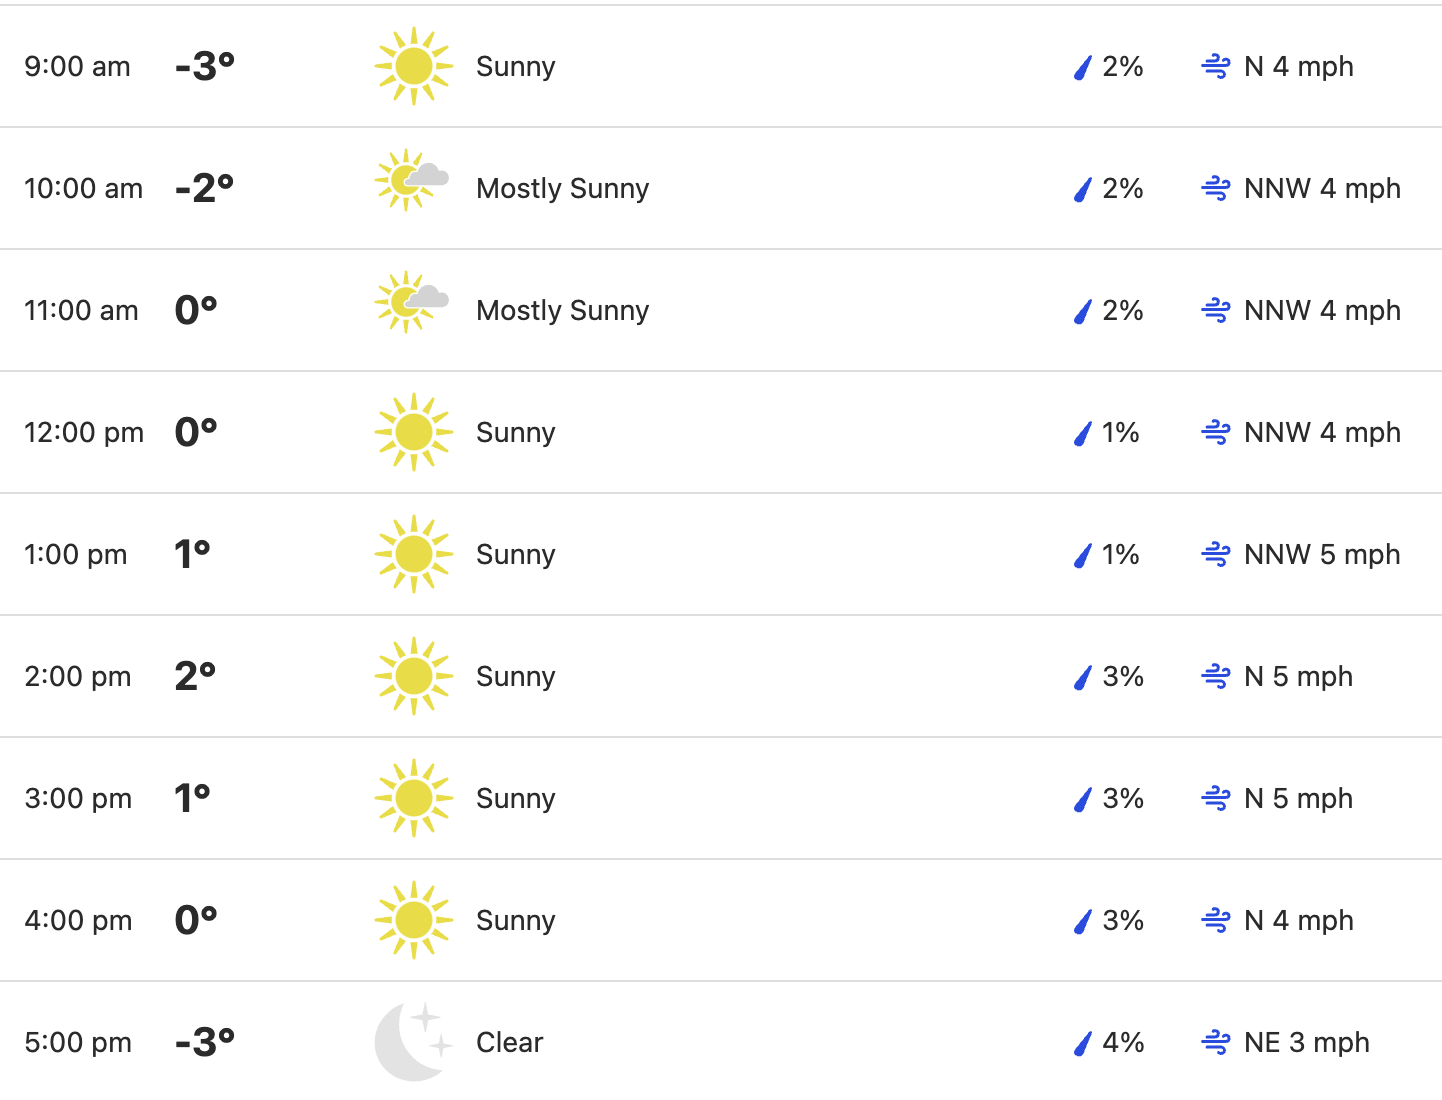Select the Clear condition label
The height and width of the screenshot is (1100, 1442).
pyautogui.click(x=509, y=1042)
